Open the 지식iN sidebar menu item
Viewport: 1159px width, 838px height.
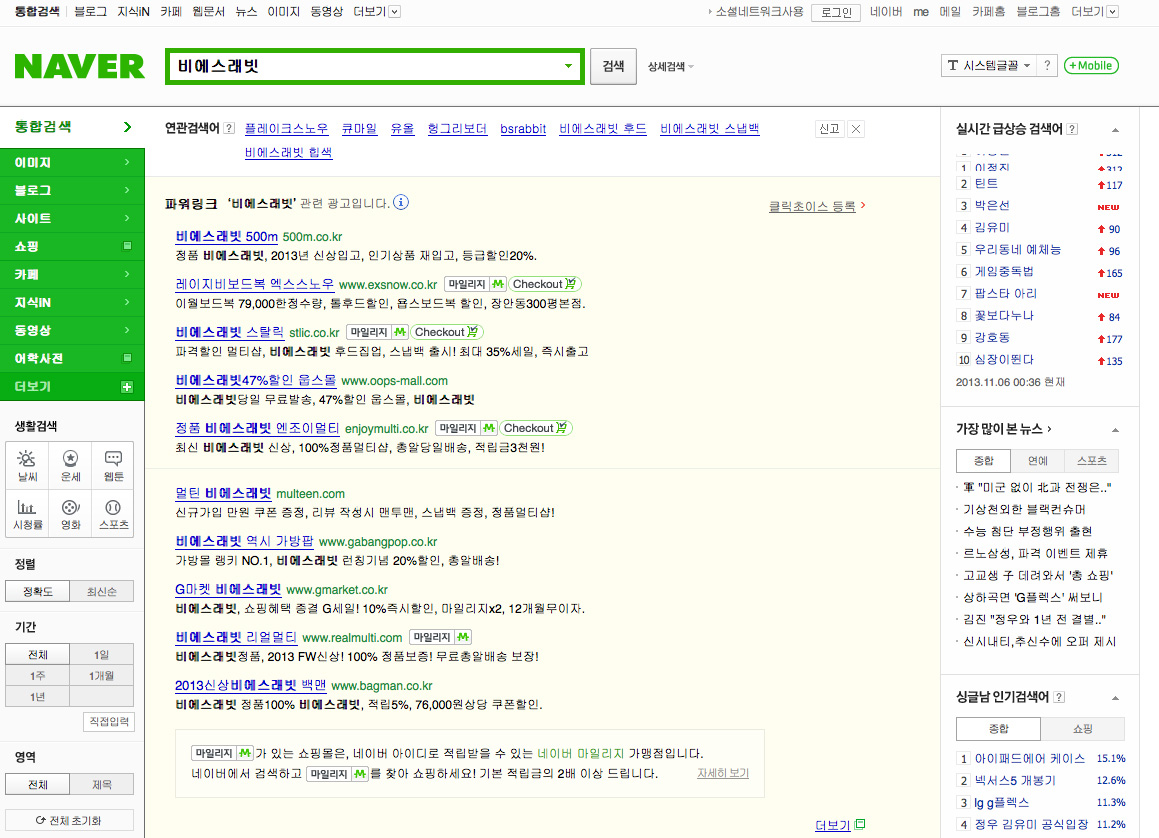[x=72, y=303]
